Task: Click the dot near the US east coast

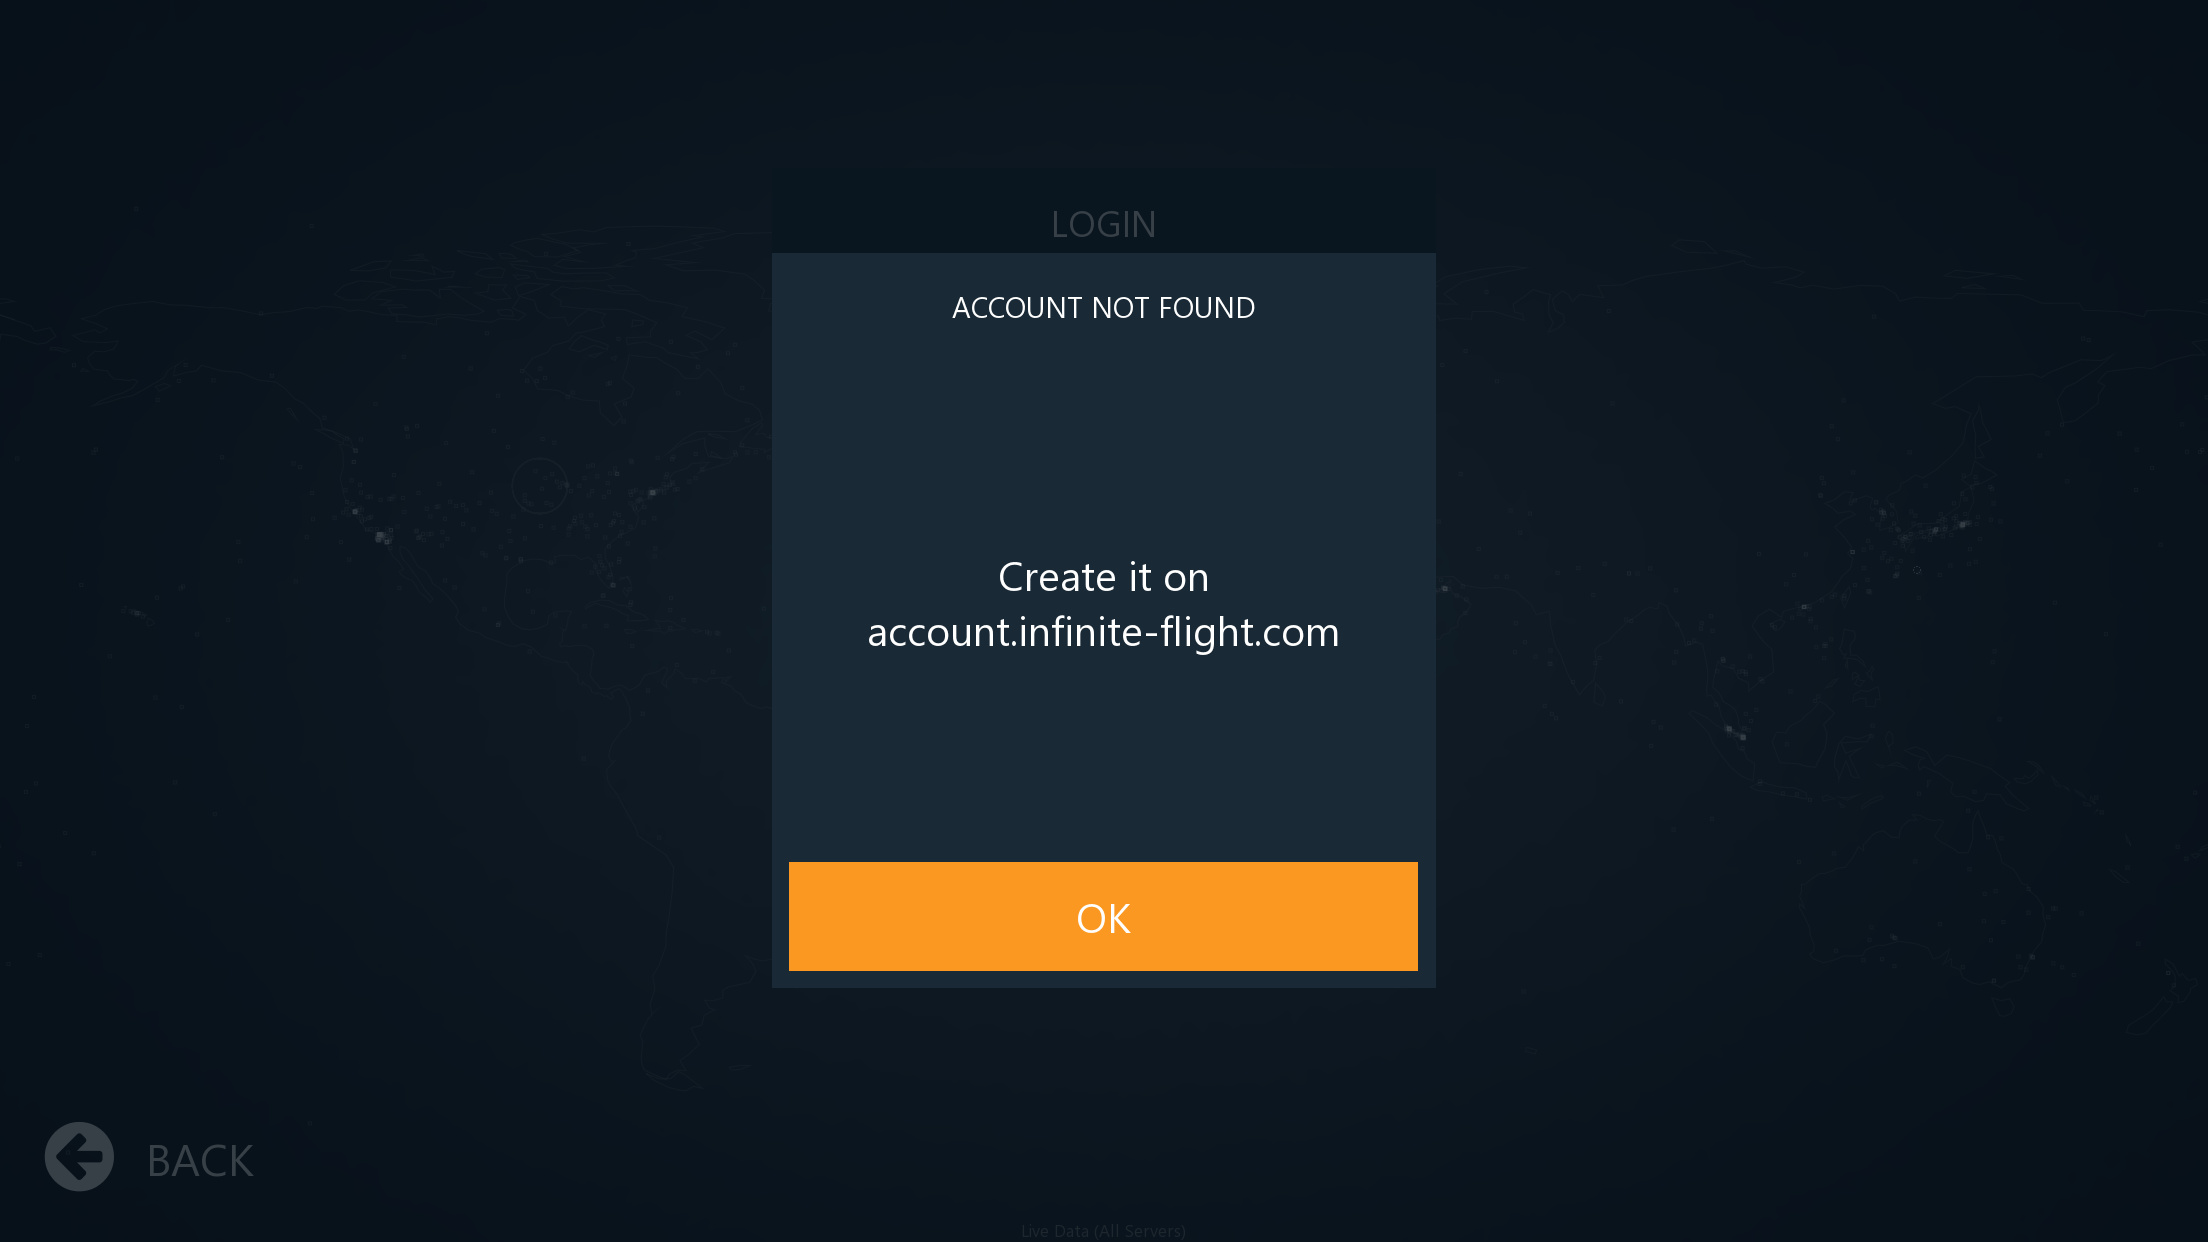Action: tap(653, 492)
